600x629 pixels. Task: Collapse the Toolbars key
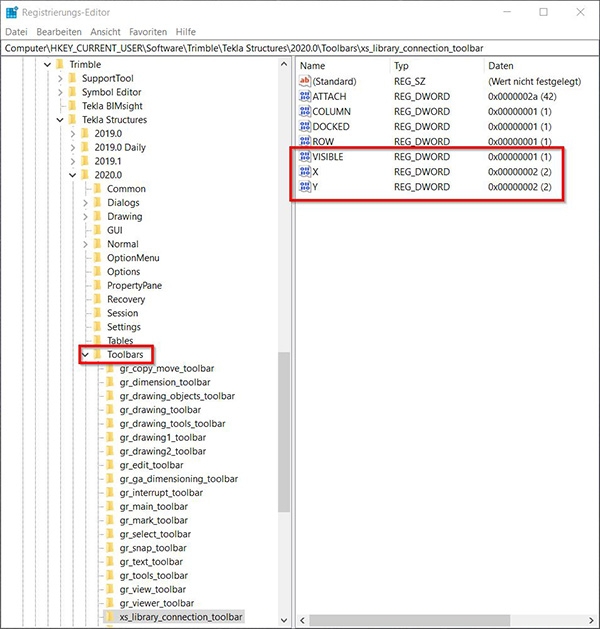[x=85, y=354]
